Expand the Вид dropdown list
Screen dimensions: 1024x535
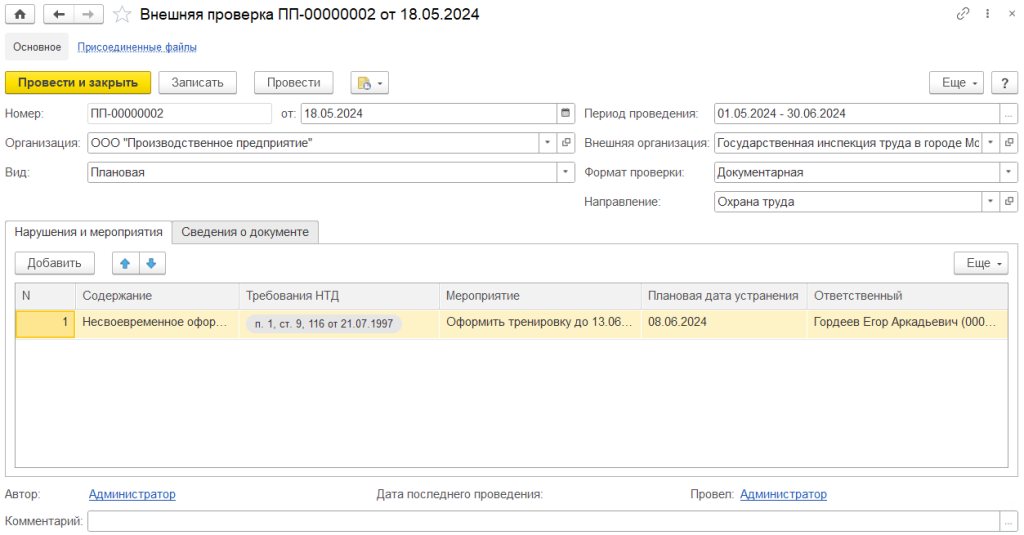coord(566,172)
